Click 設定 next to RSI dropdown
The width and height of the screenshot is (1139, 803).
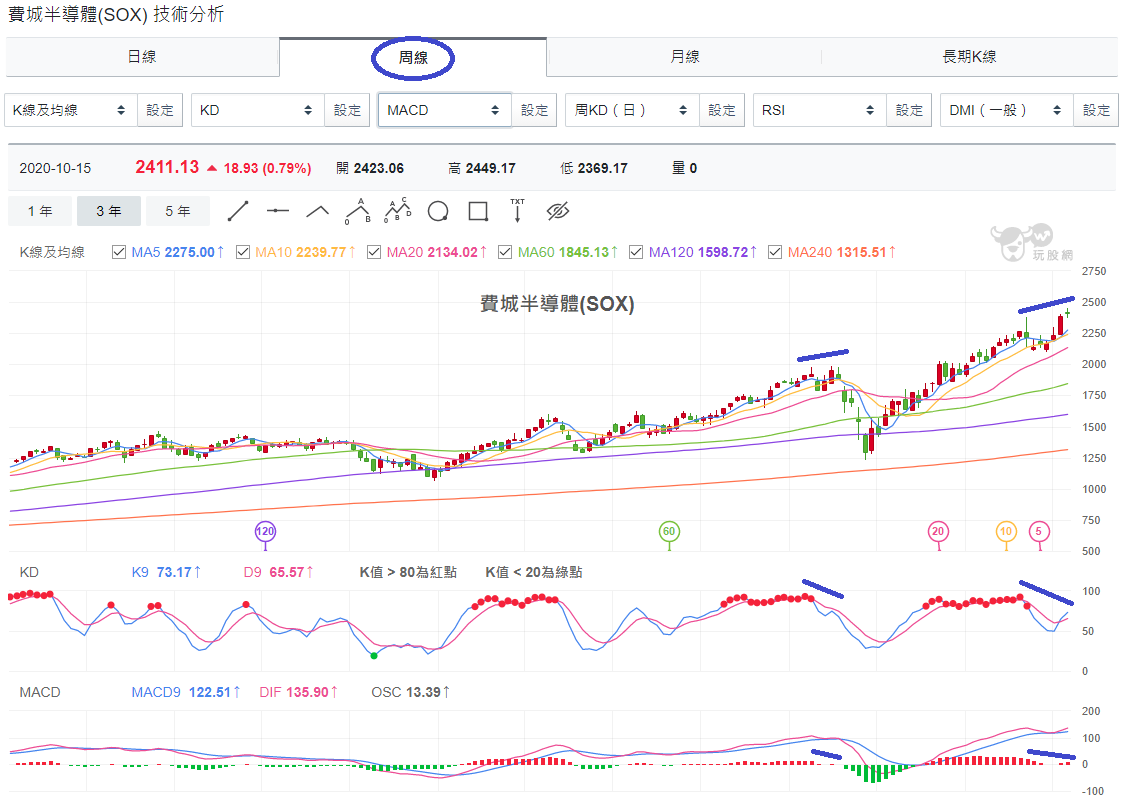909,110
